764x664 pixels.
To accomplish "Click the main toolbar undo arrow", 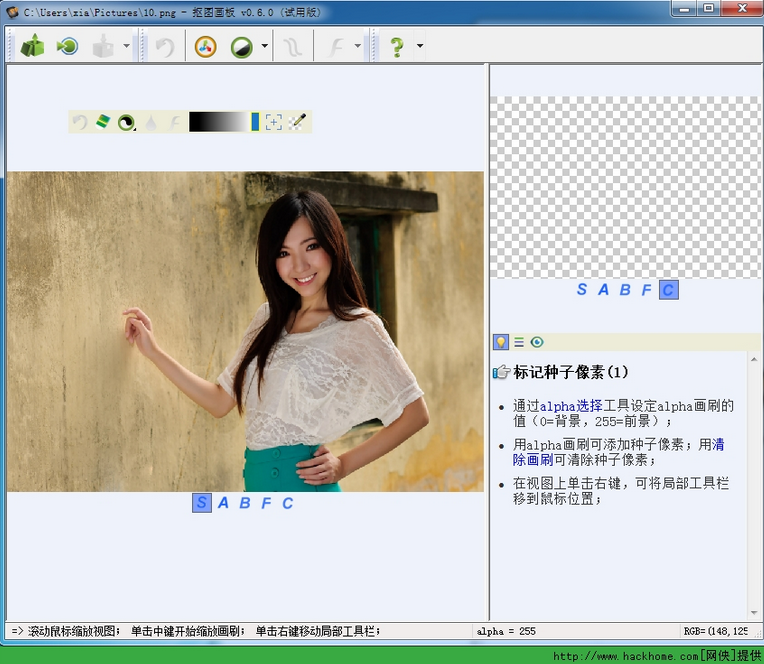I will (x=165, y=47).
